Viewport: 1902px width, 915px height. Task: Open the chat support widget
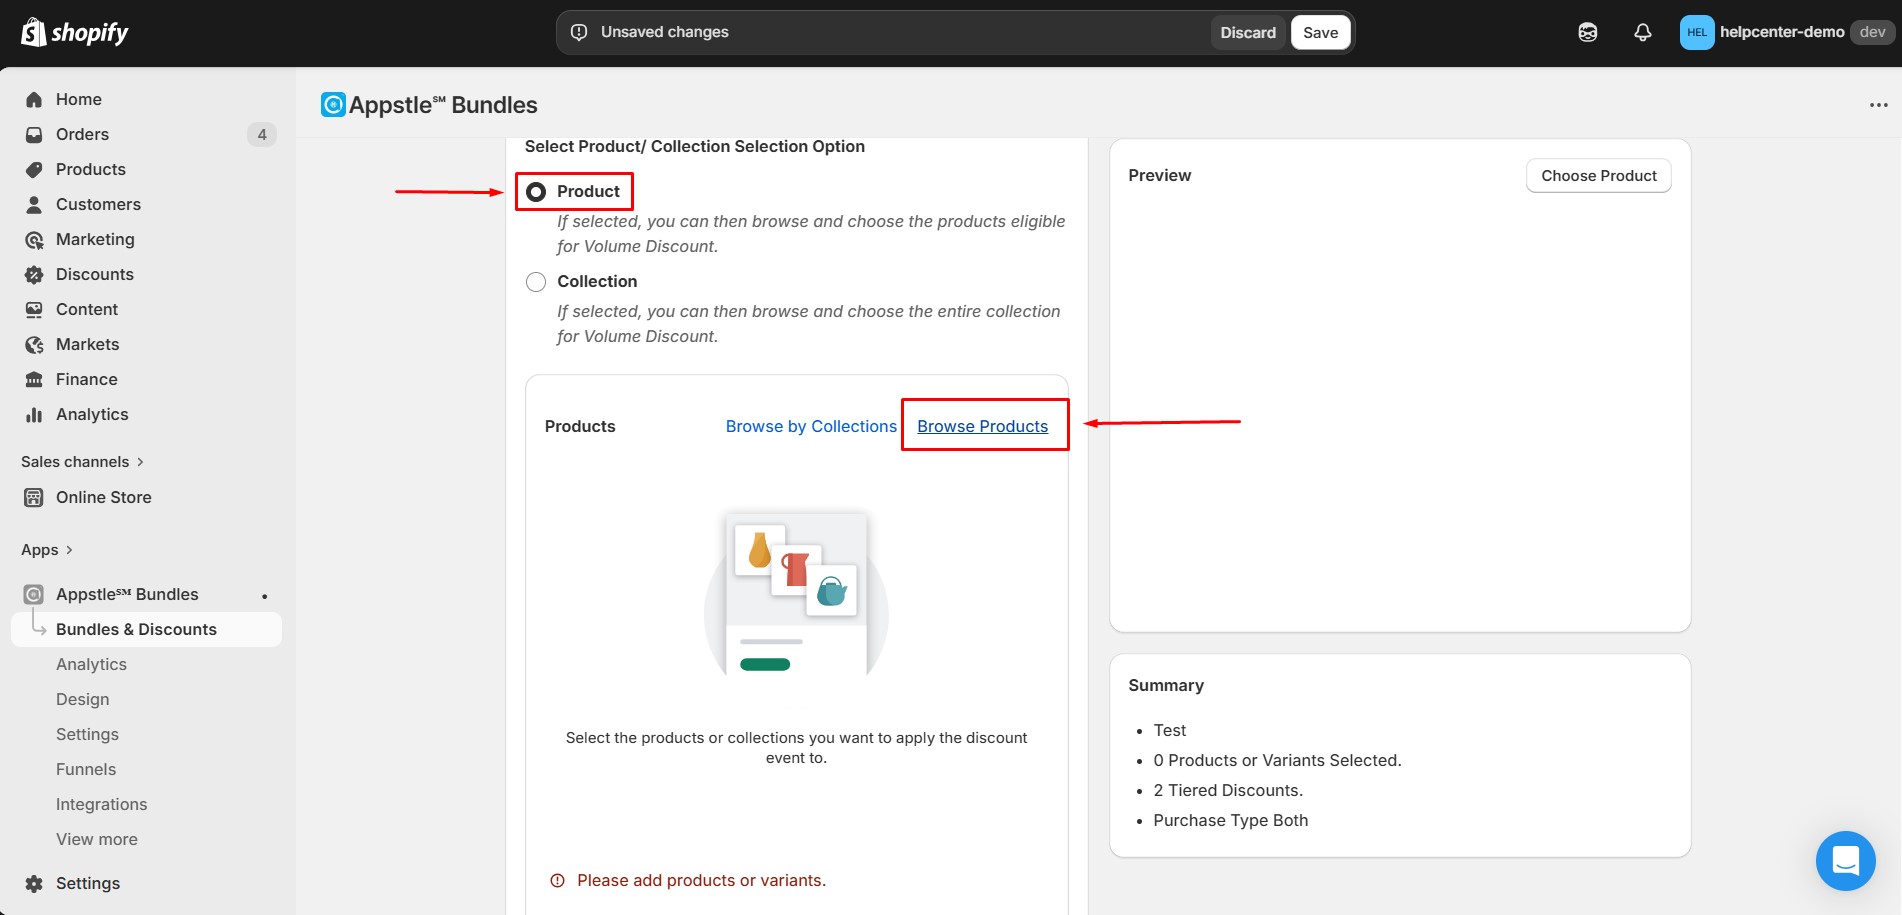(1845, 860)
